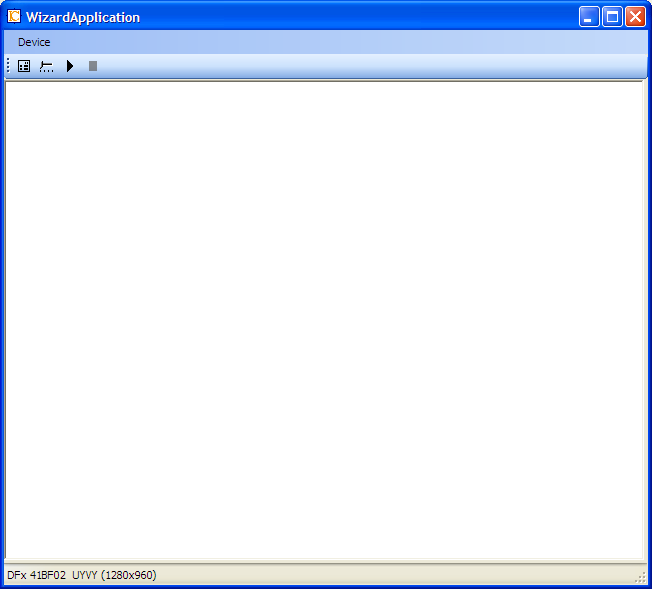
Task: Maximize the WizardApplication window
Action: click(x=612, y=17)
